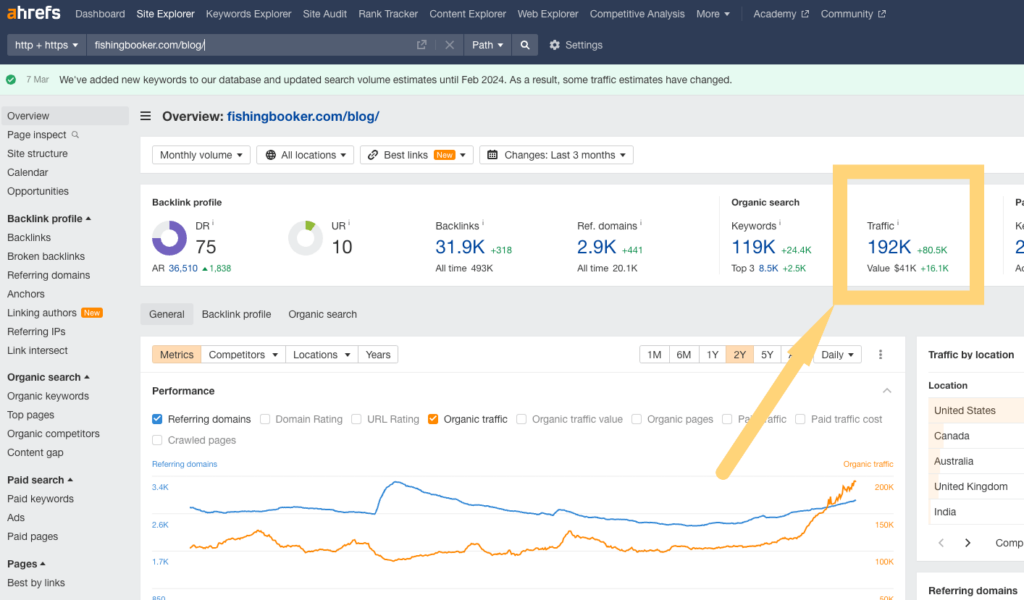Open Changes: Last 3 months dropdown
Image resolution: width=1024 pixels, height=600 pixels.
click(x=556, y=155)
